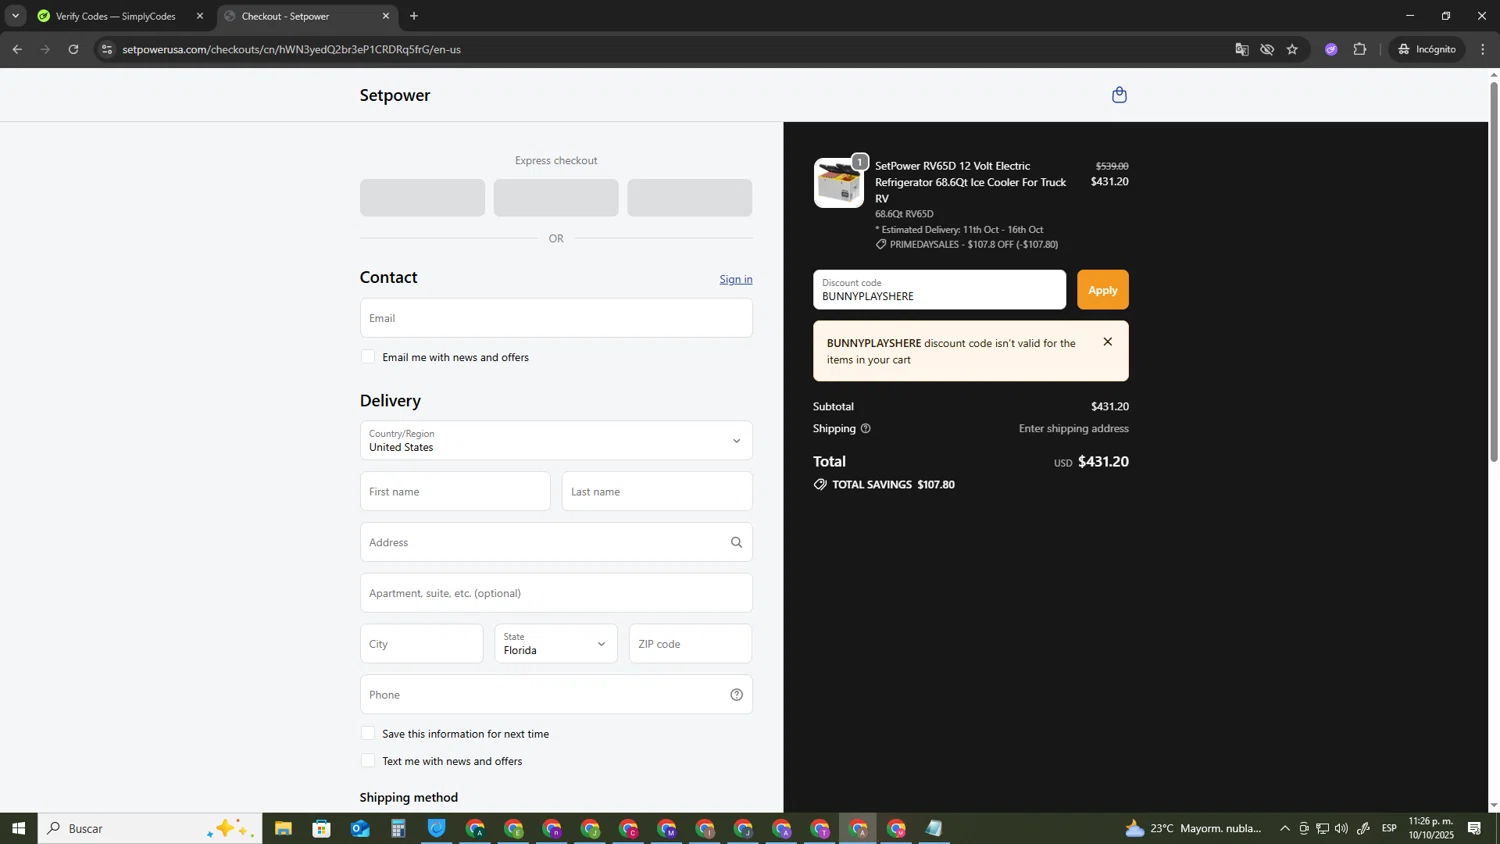The height and width of the screenshot is (844, 1500).
Task: Open Windows Start menu
Action: click(18, 828)
